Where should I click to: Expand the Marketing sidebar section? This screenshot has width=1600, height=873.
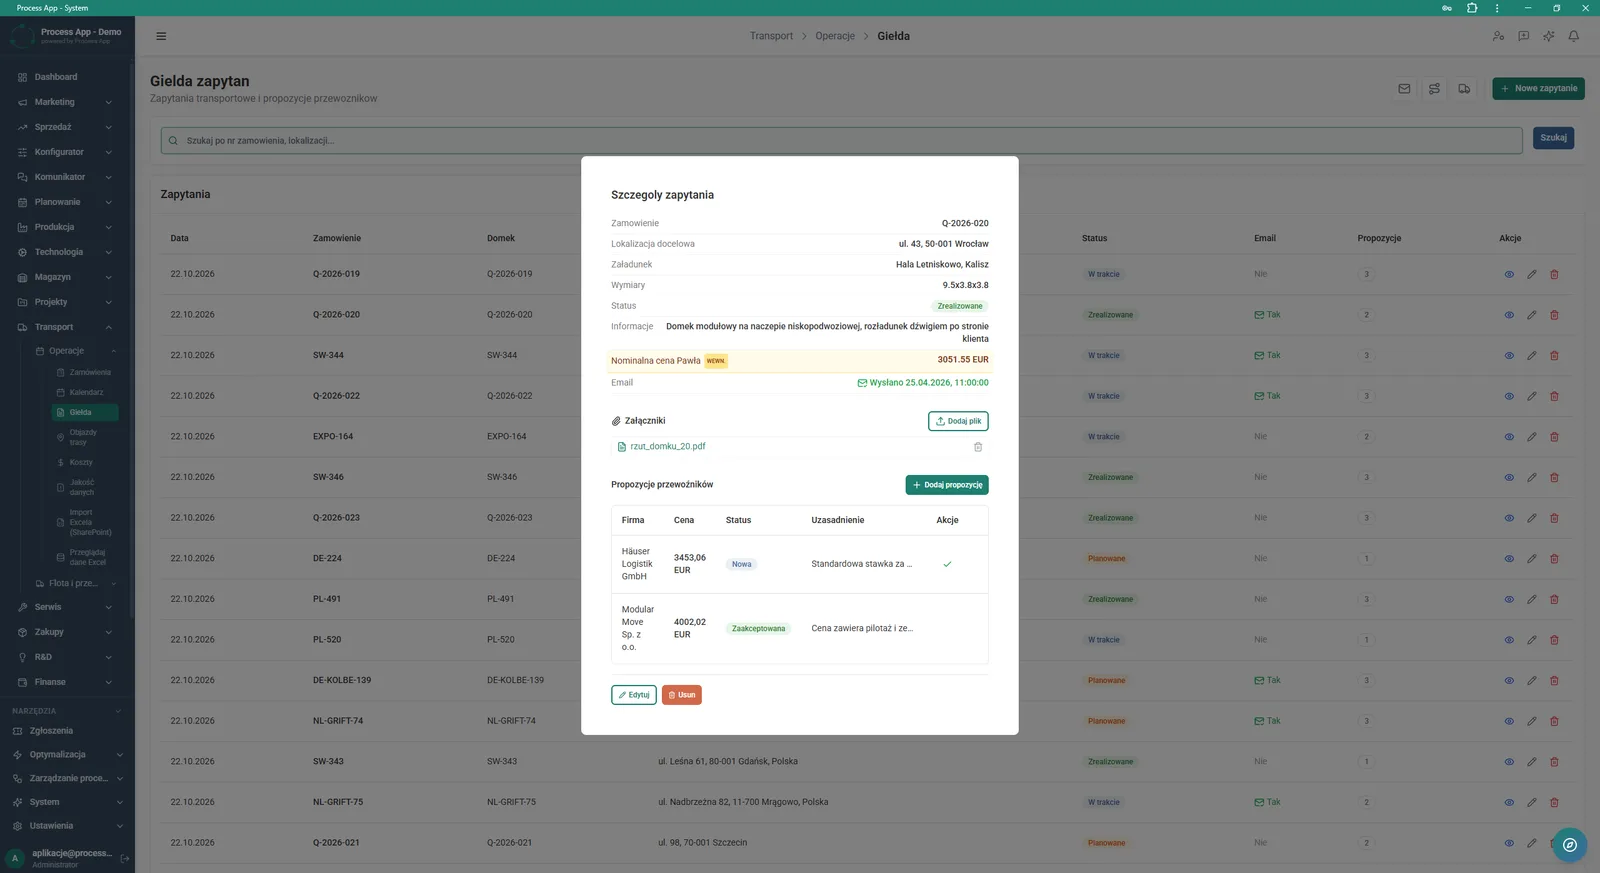tap(66, 102)
